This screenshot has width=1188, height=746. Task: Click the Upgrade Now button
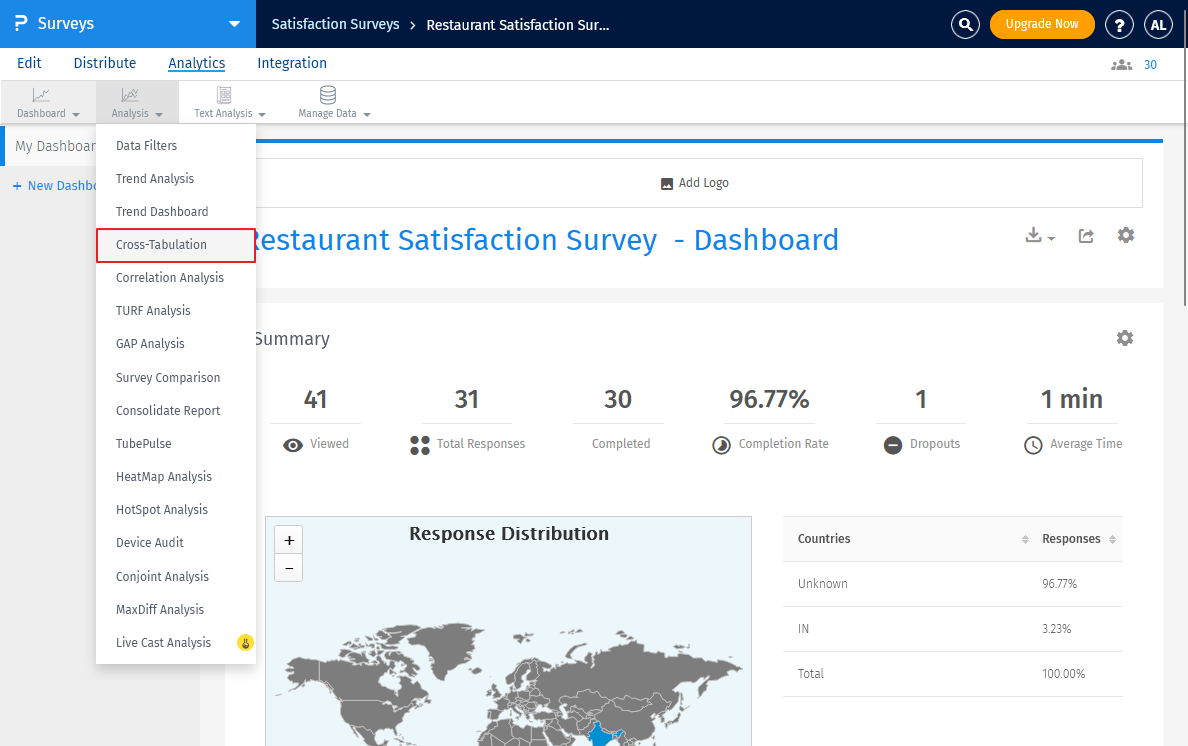tap(1042, 25)
